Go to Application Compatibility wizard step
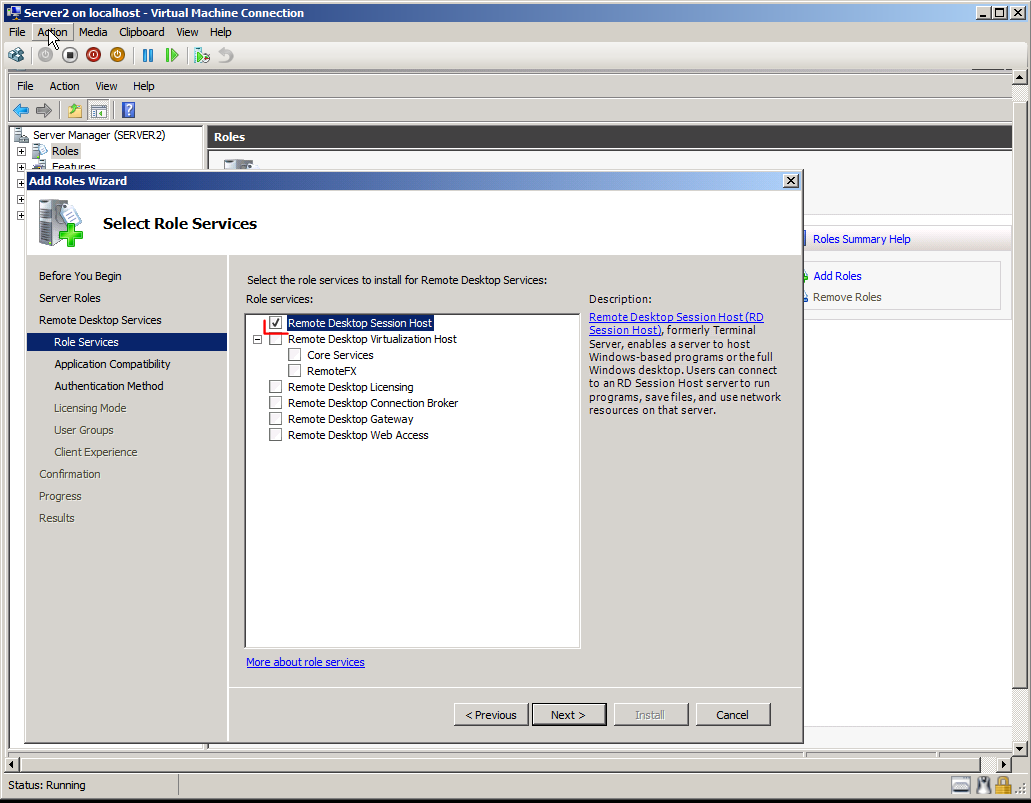Viewport: 1031px width, 803px height. tap(112, 364)
